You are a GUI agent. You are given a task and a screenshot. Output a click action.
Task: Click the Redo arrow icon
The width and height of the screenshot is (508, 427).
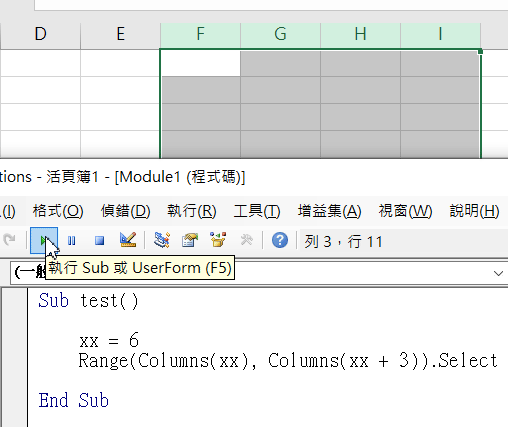pos(9,240)
